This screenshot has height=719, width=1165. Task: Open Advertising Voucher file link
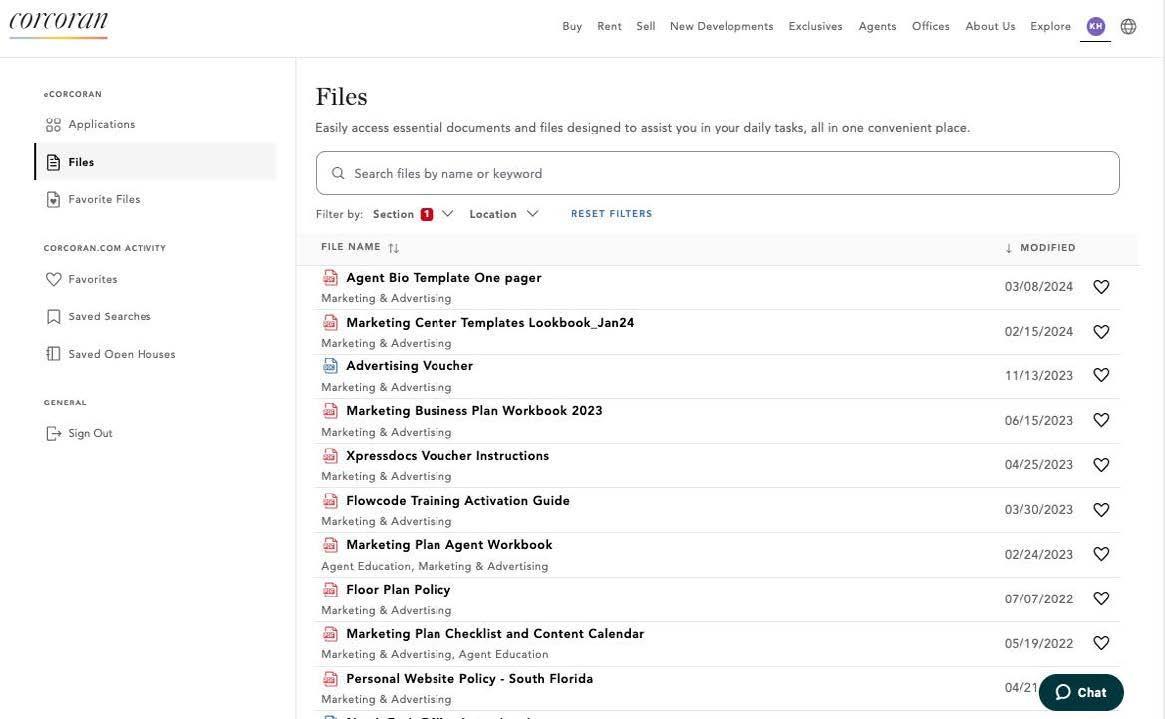pos(409,365)
